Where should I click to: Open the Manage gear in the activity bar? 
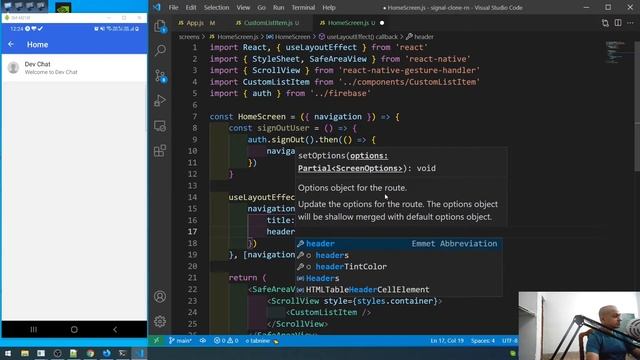(x=160, y=321)
